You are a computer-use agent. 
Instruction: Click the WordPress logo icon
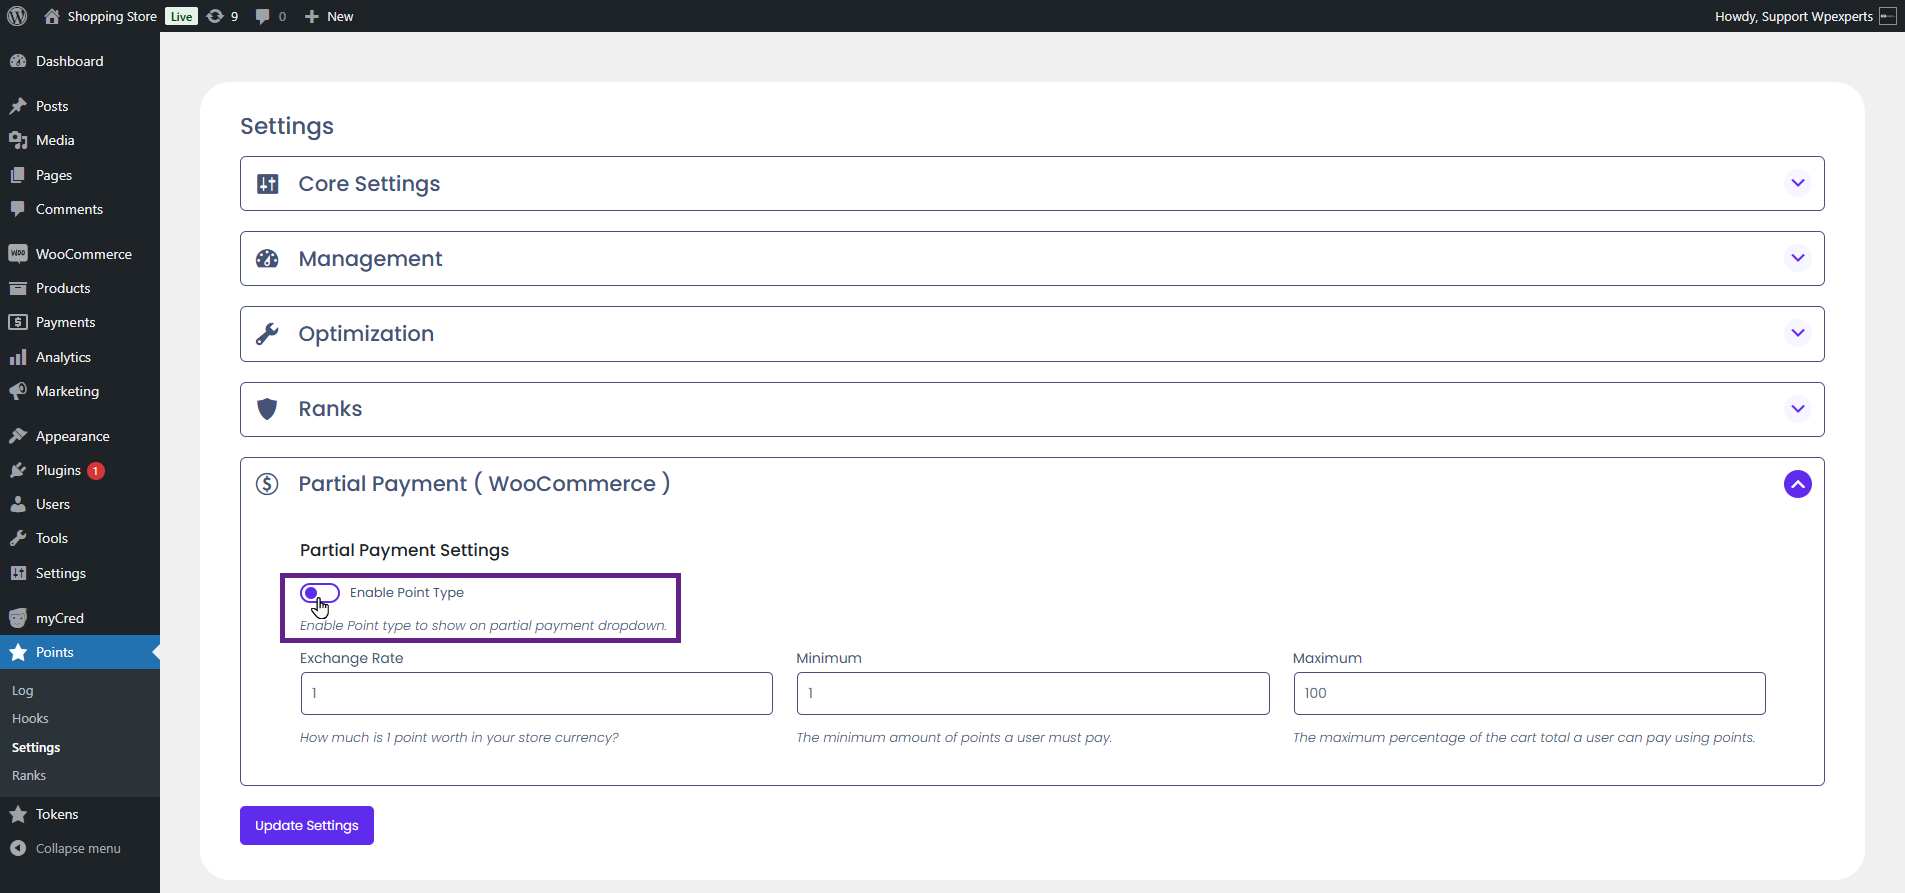point(17,16)
